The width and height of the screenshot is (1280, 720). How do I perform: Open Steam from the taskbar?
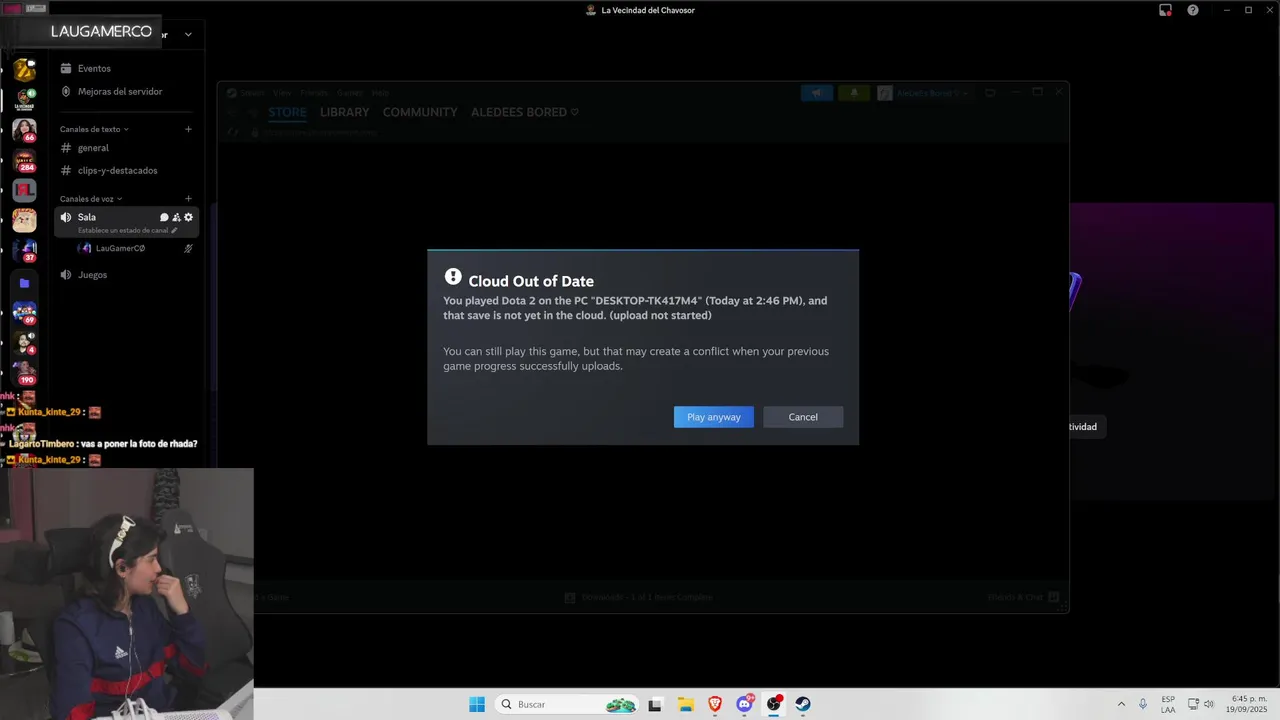803,704
